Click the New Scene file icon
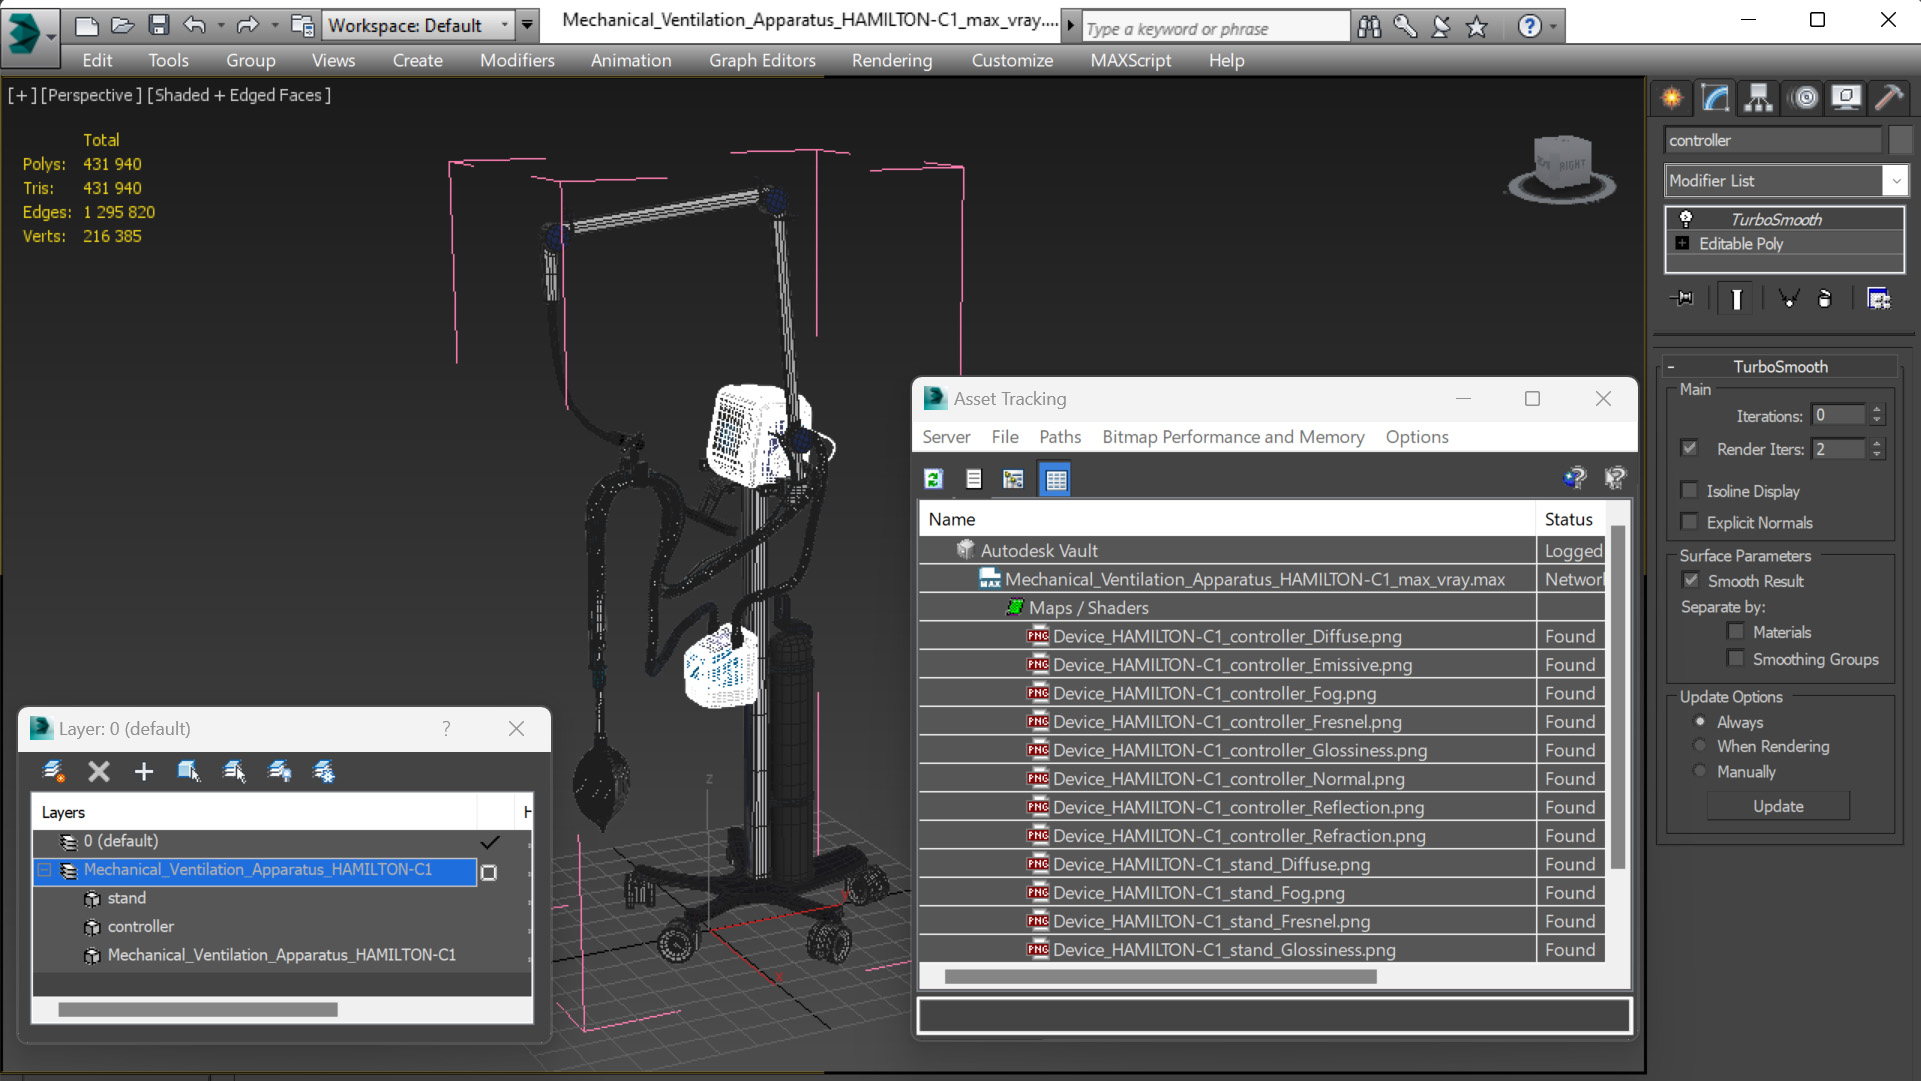This screenshot has width=1921, height=1081. tap(86, 25)
